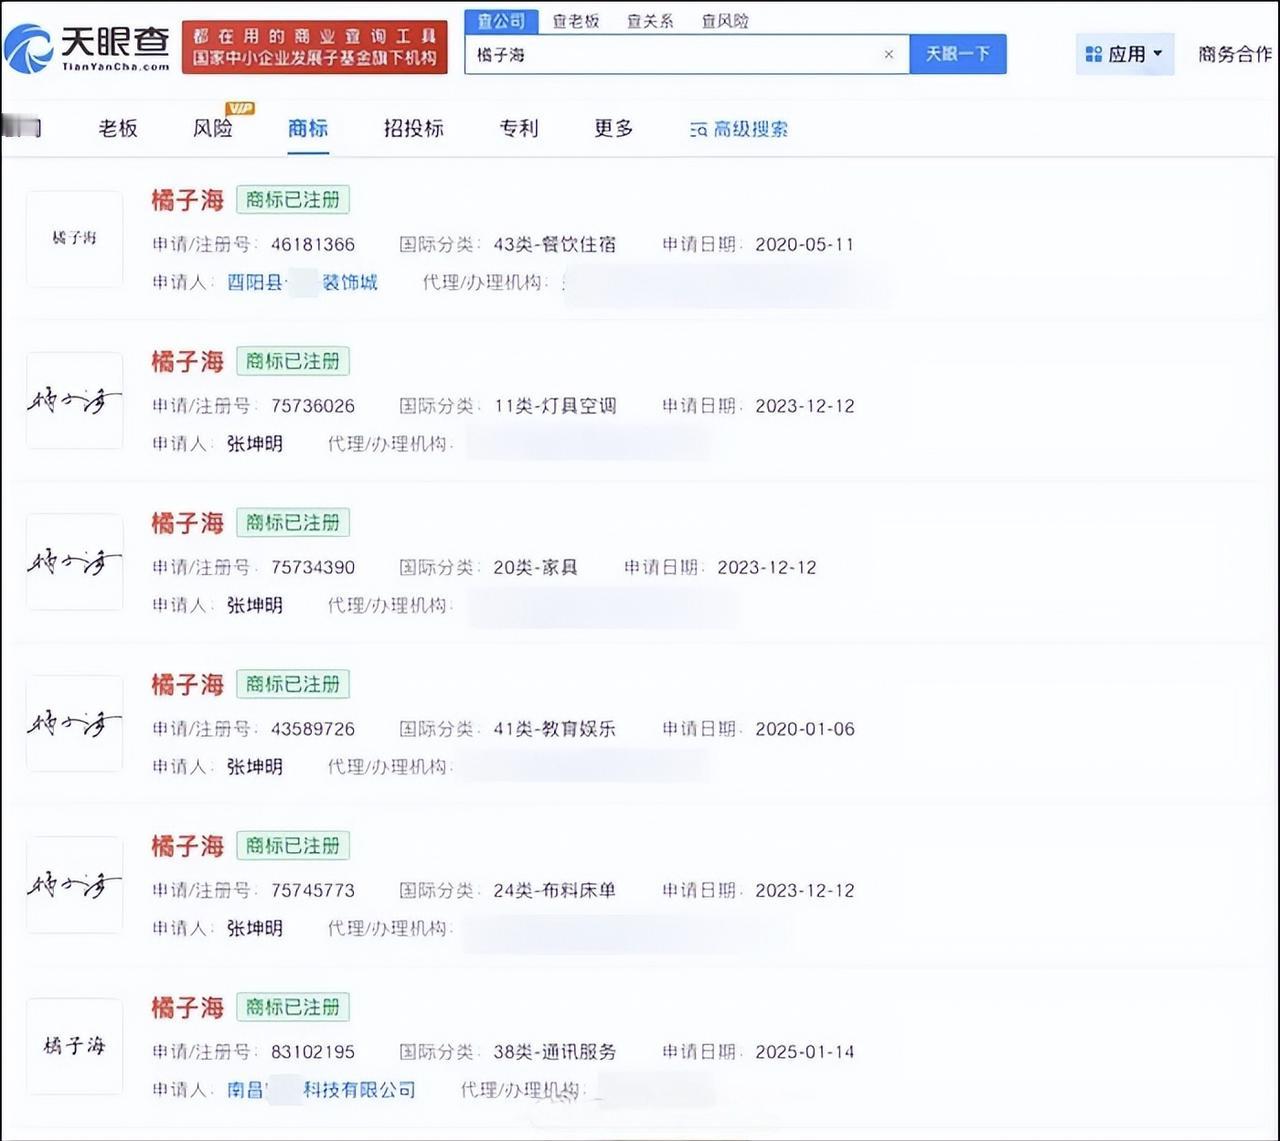Viewport: 1280px width, 1141px height.
Task: Click registration number 46181366
Action: tap(313, 245)
